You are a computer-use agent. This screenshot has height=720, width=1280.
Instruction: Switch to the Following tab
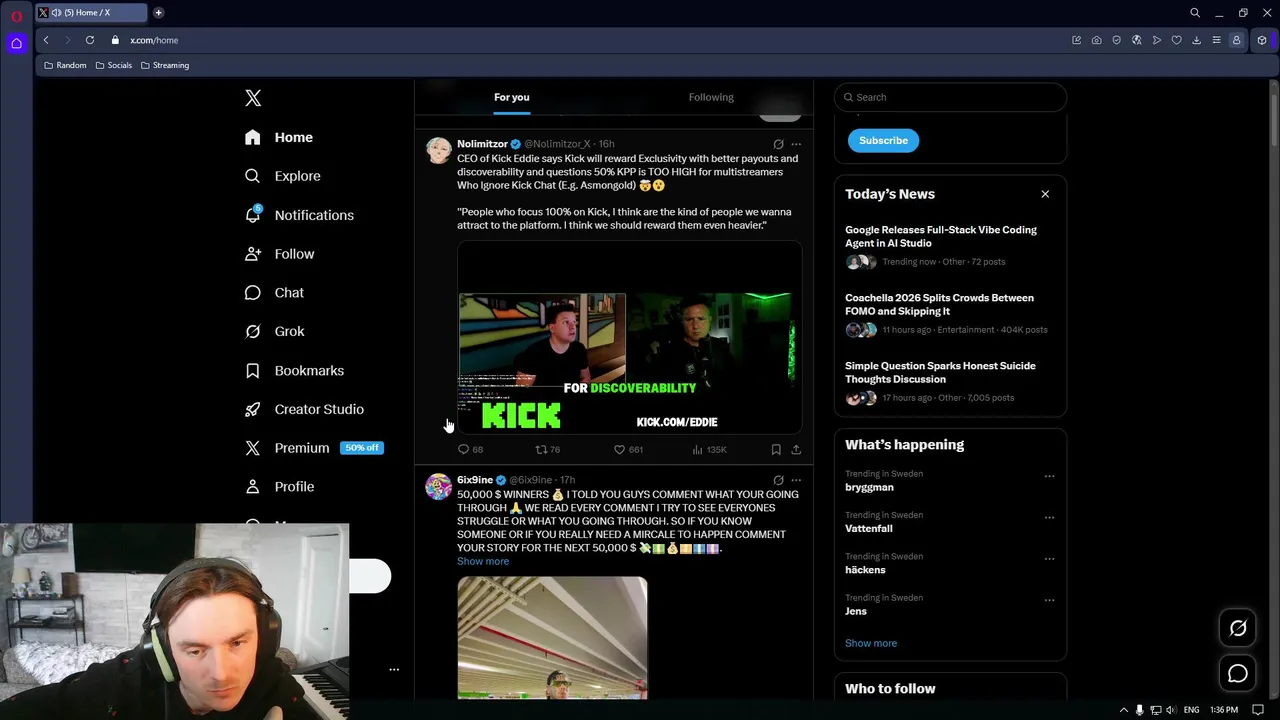(x=711, y=97)
